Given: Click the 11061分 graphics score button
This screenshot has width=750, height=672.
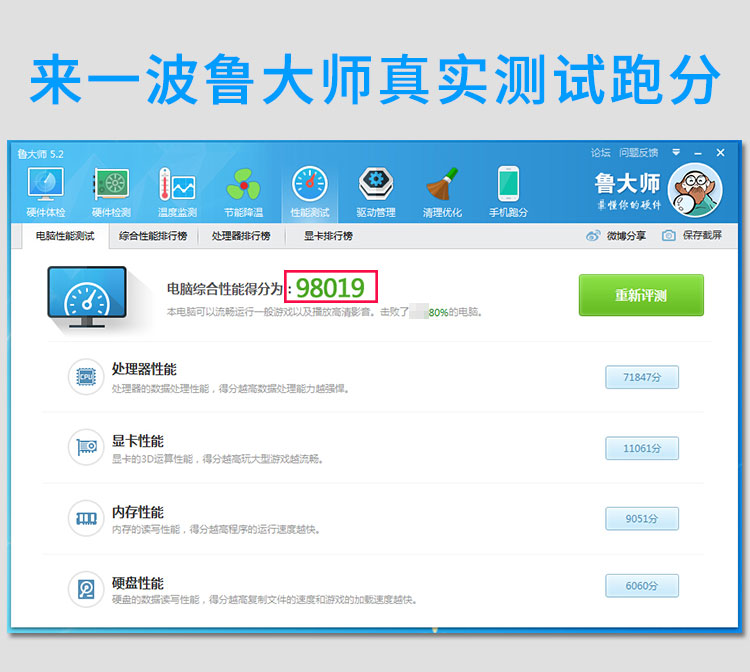Looking at the screenshot, I should point(642,448).
